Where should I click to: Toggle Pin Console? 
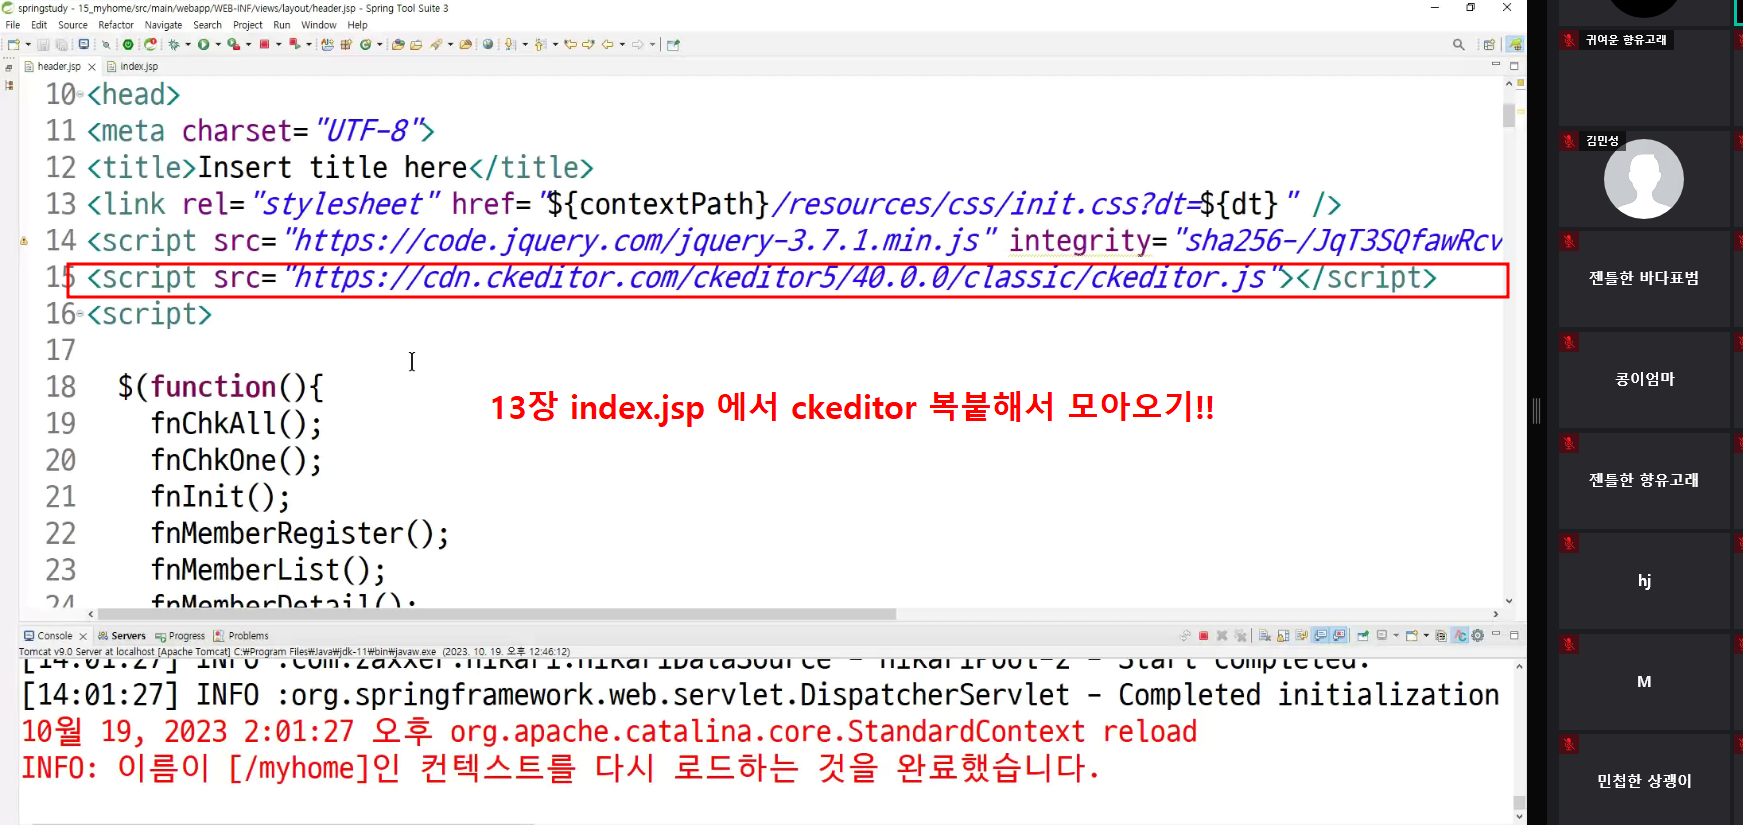pyautogui.click(x=1363, y=636)
